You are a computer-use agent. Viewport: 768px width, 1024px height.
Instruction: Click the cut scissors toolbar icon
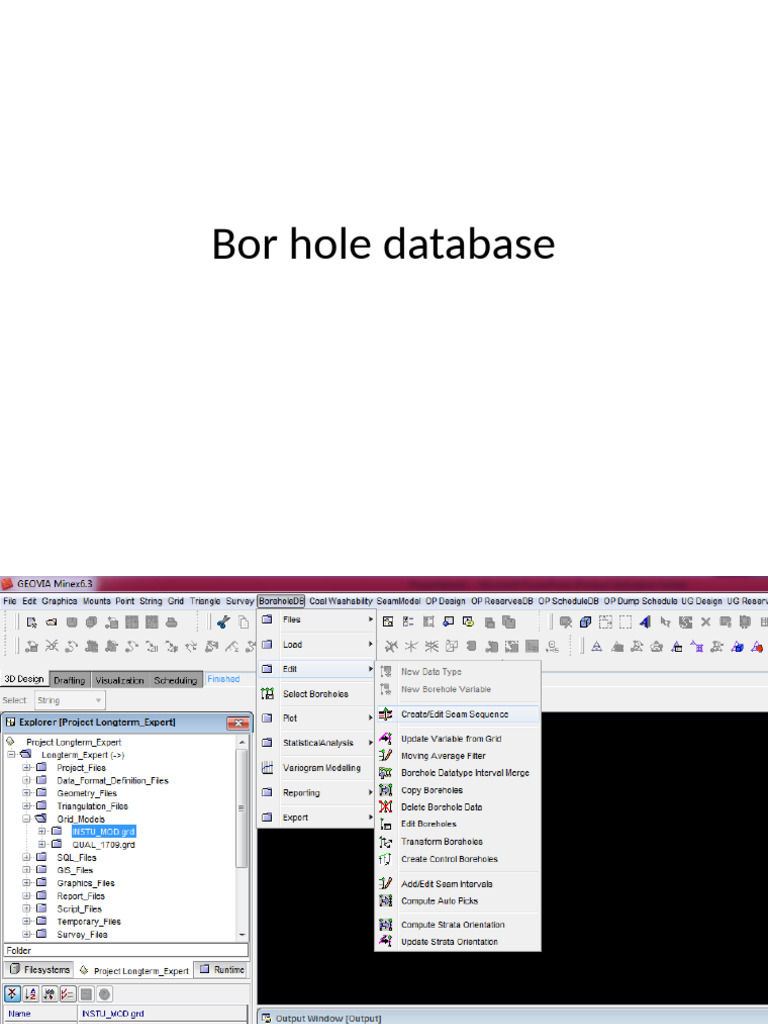(x=223, y=622)
